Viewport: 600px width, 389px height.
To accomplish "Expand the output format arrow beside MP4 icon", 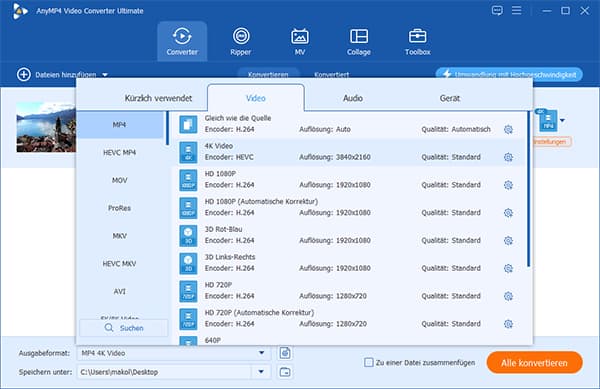I will click(x=562, y=120).
